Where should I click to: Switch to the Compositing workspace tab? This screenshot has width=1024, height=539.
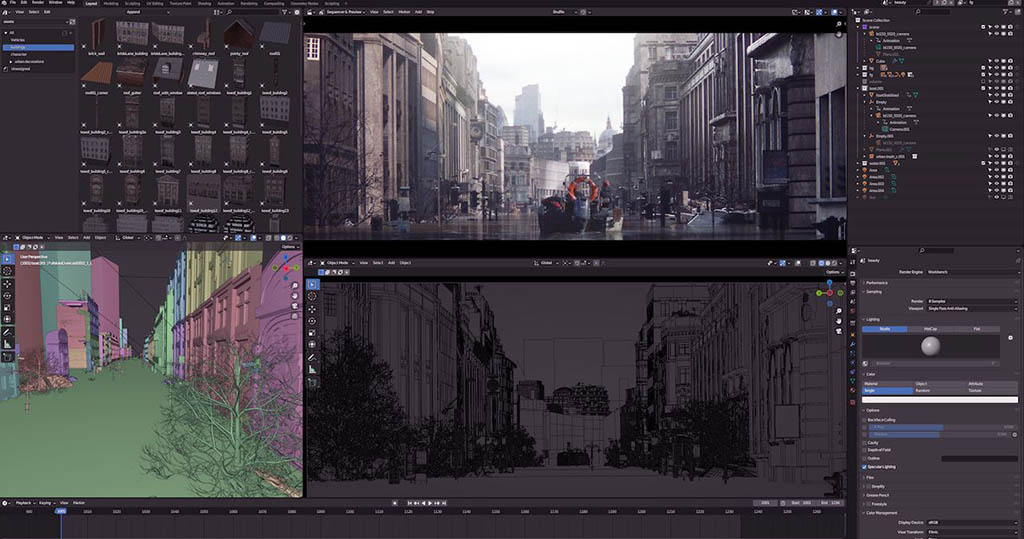(x=274, y=3)
